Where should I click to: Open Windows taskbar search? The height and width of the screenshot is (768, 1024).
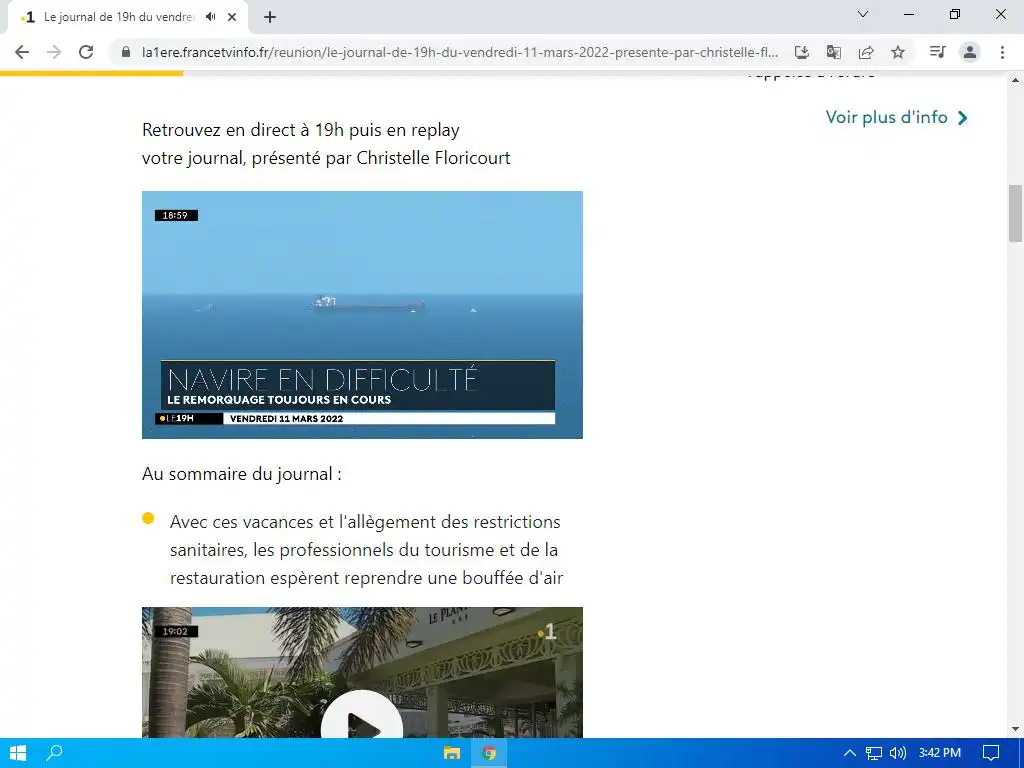pos(54,753)
